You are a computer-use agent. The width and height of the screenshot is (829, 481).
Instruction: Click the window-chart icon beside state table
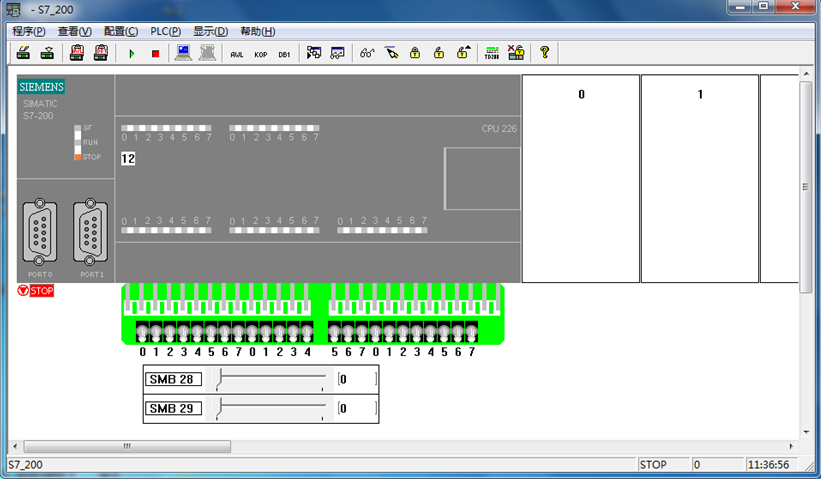tap(337, 53)
